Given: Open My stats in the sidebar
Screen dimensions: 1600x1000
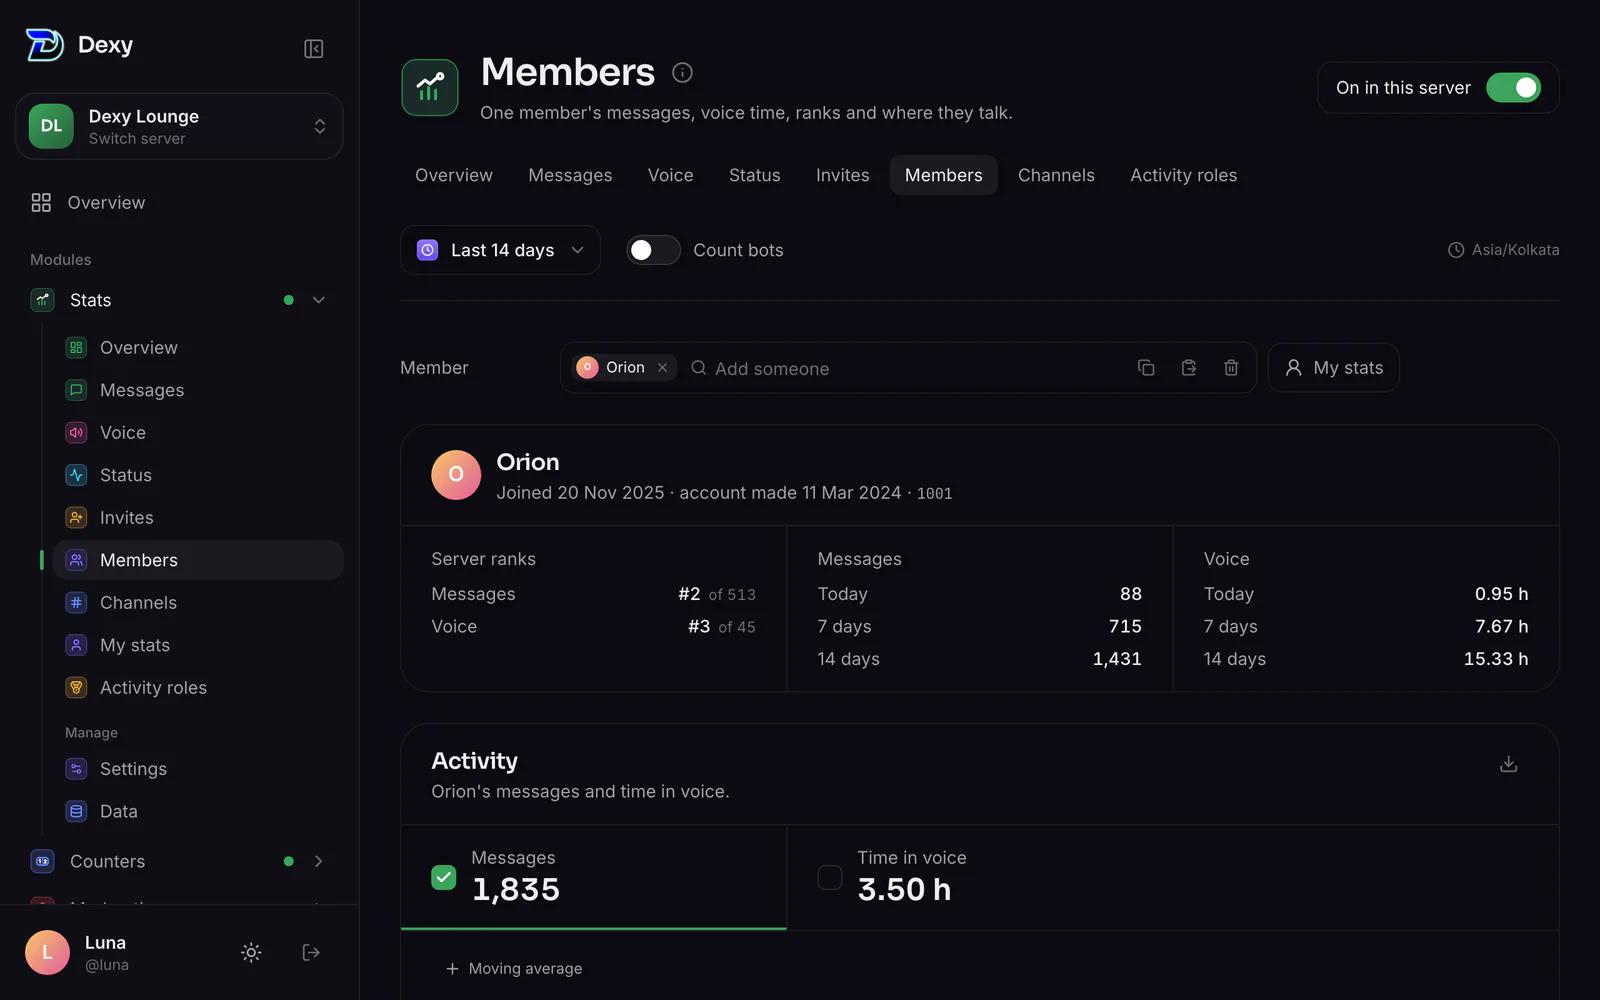Looking at the screenshot, I should click(x=198, y=645).
